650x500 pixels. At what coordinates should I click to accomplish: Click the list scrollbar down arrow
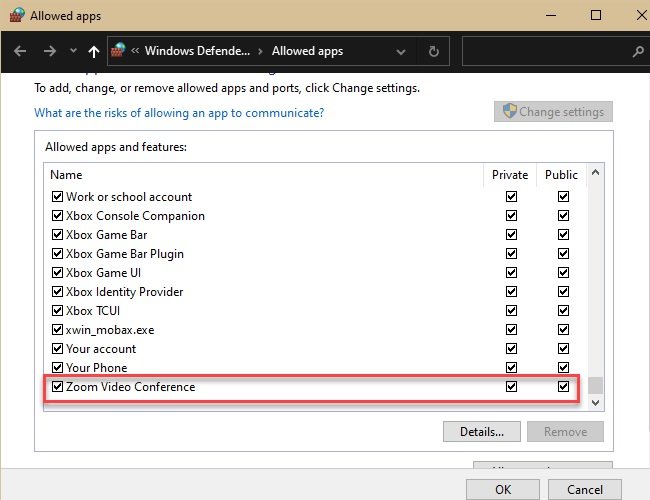click(595, 403)
